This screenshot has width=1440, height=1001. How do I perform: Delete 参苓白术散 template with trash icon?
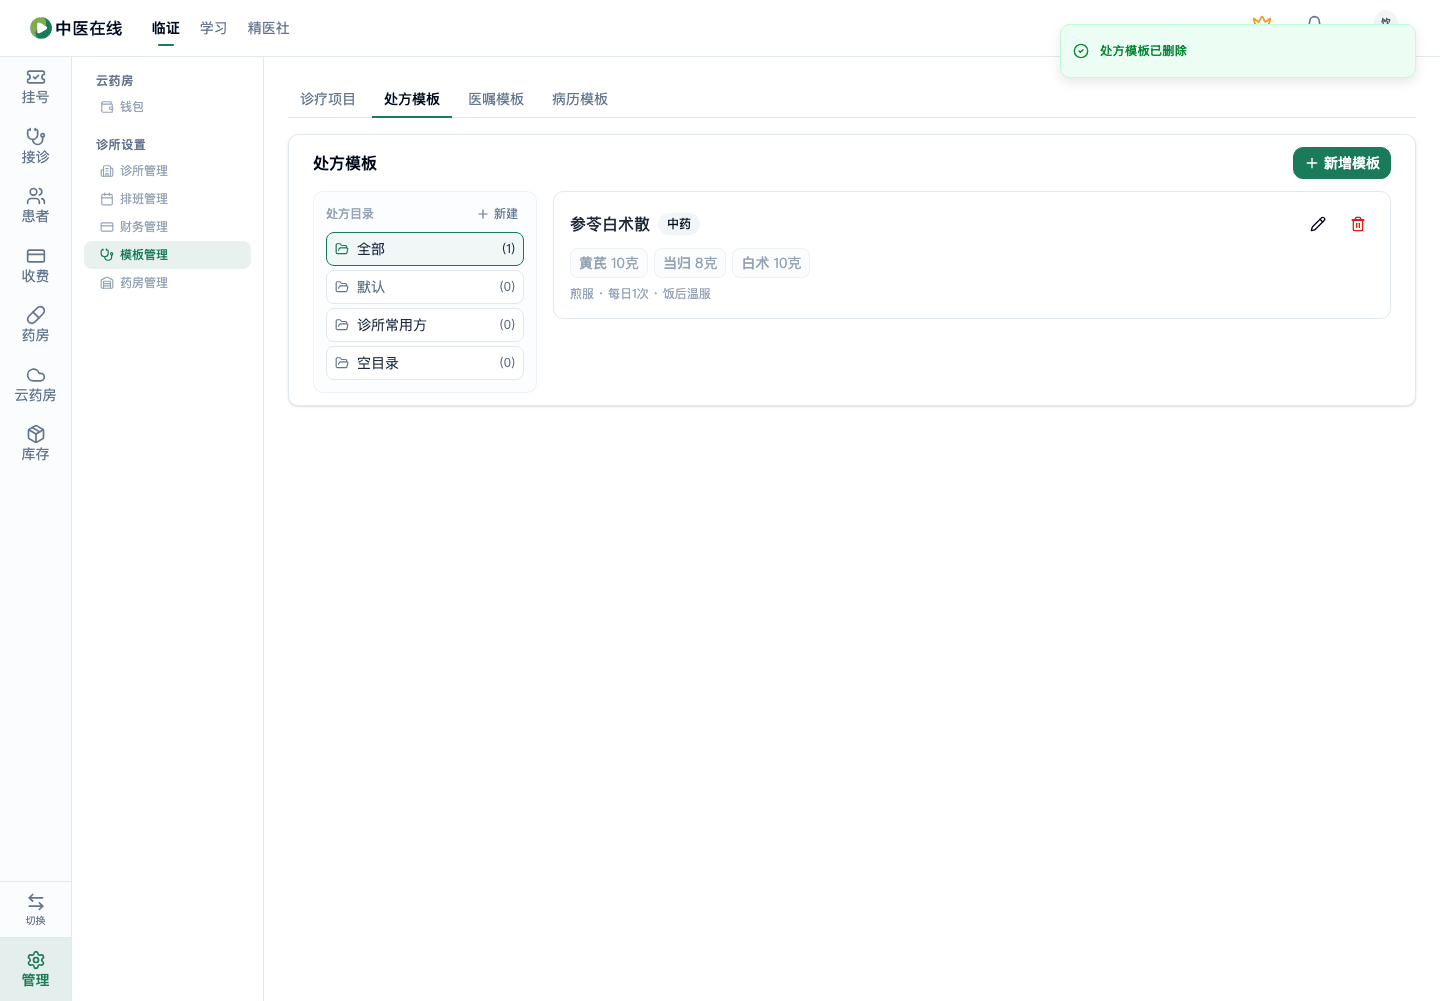point(1358,224)
